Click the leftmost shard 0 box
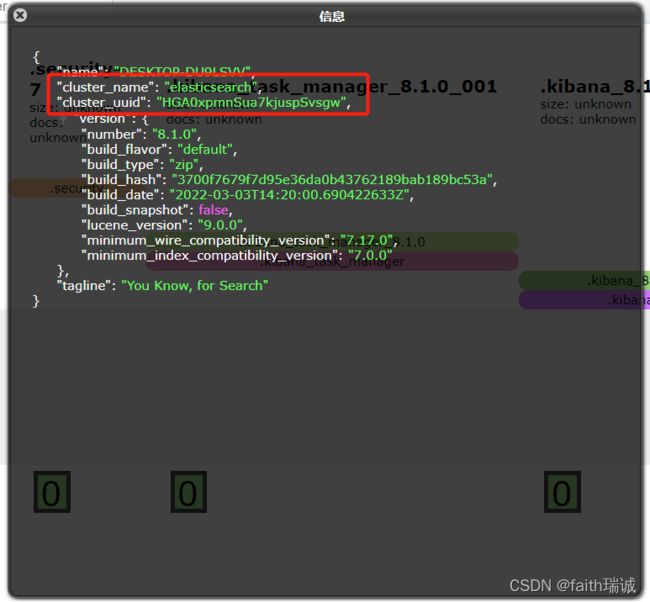650x602 pixels. pyautogui.click(x=52, y=492)
